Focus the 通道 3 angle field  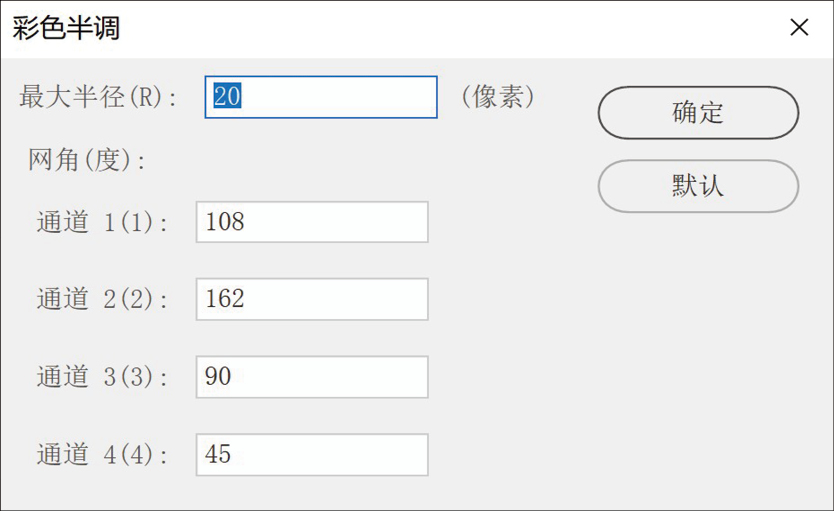pyautogui.click(x=312, y=377)
